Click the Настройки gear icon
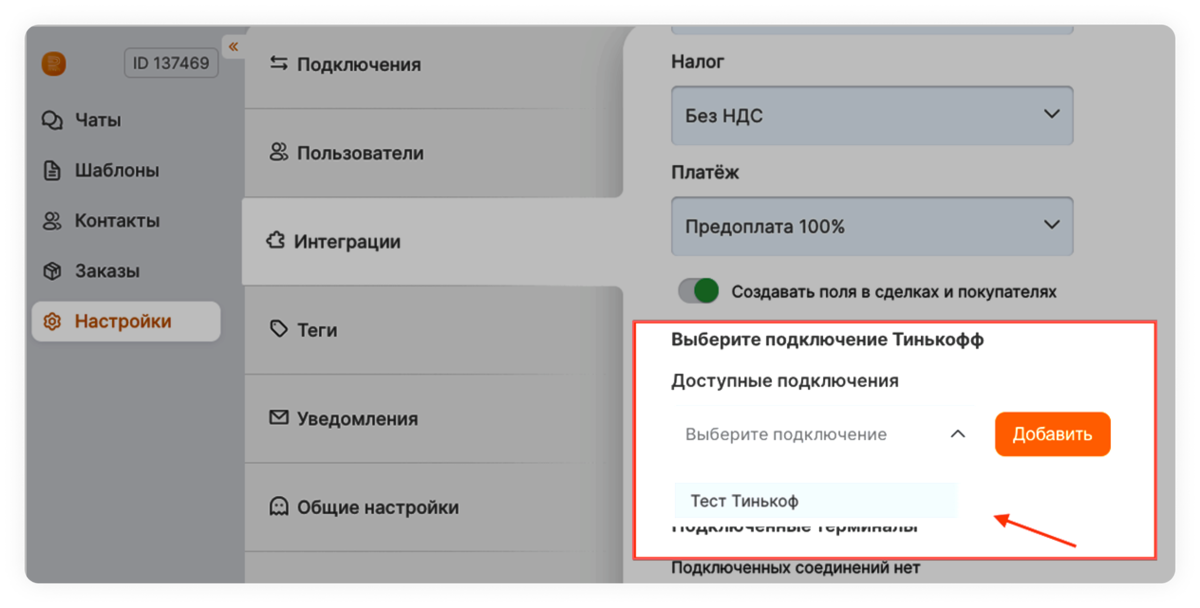 click(52, 322)
